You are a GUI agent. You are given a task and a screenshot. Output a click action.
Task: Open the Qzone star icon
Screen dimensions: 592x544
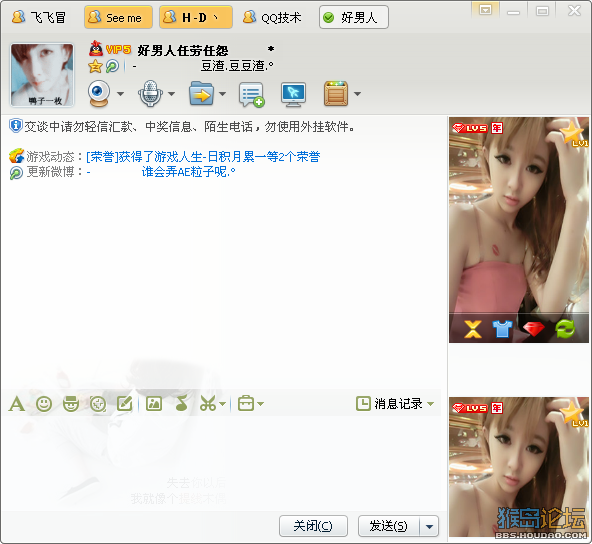click(x=95, y=66)
